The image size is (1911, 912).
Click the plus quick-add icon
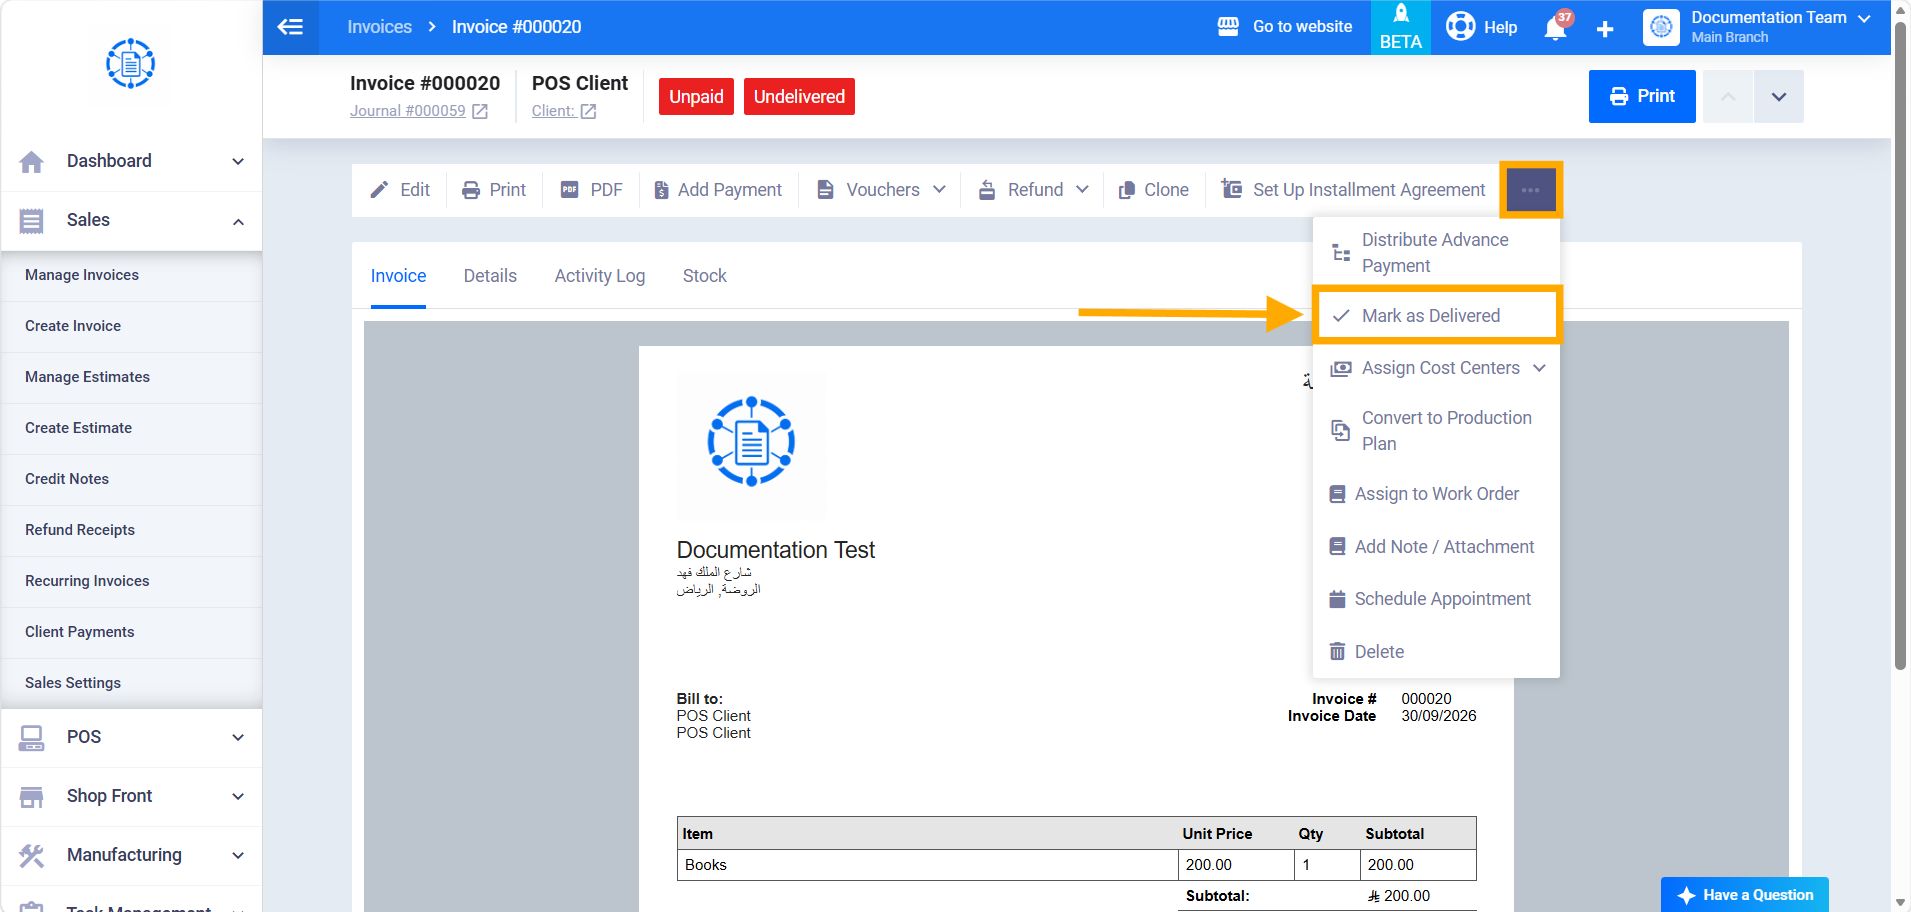click(x=1605, y=29)
